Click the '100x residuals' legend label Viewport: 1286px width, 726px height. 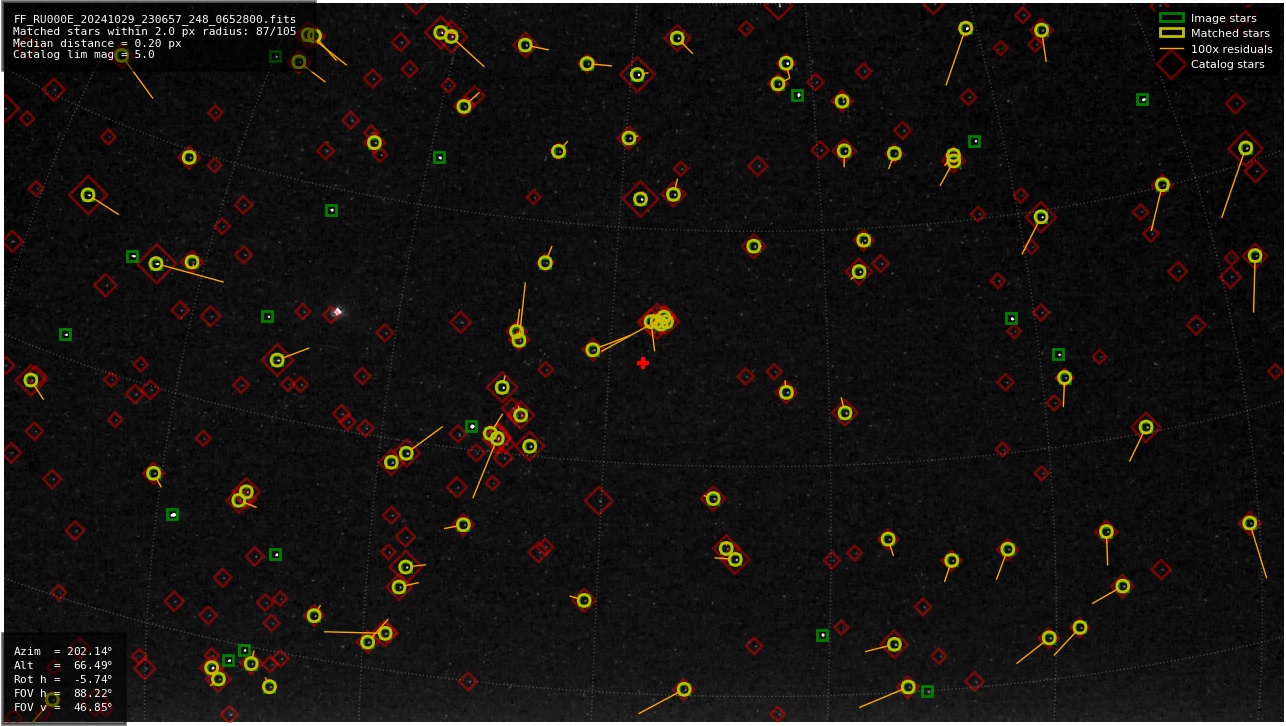(x=1232, y=49)
